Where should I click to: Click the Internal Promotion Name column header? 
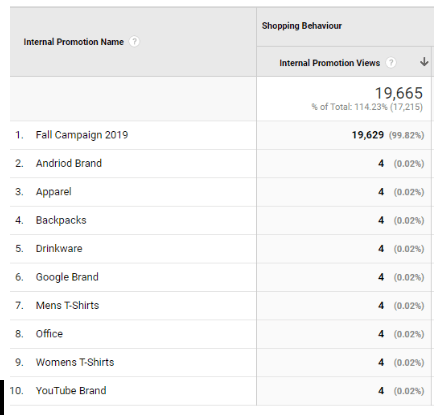[73, 42]
